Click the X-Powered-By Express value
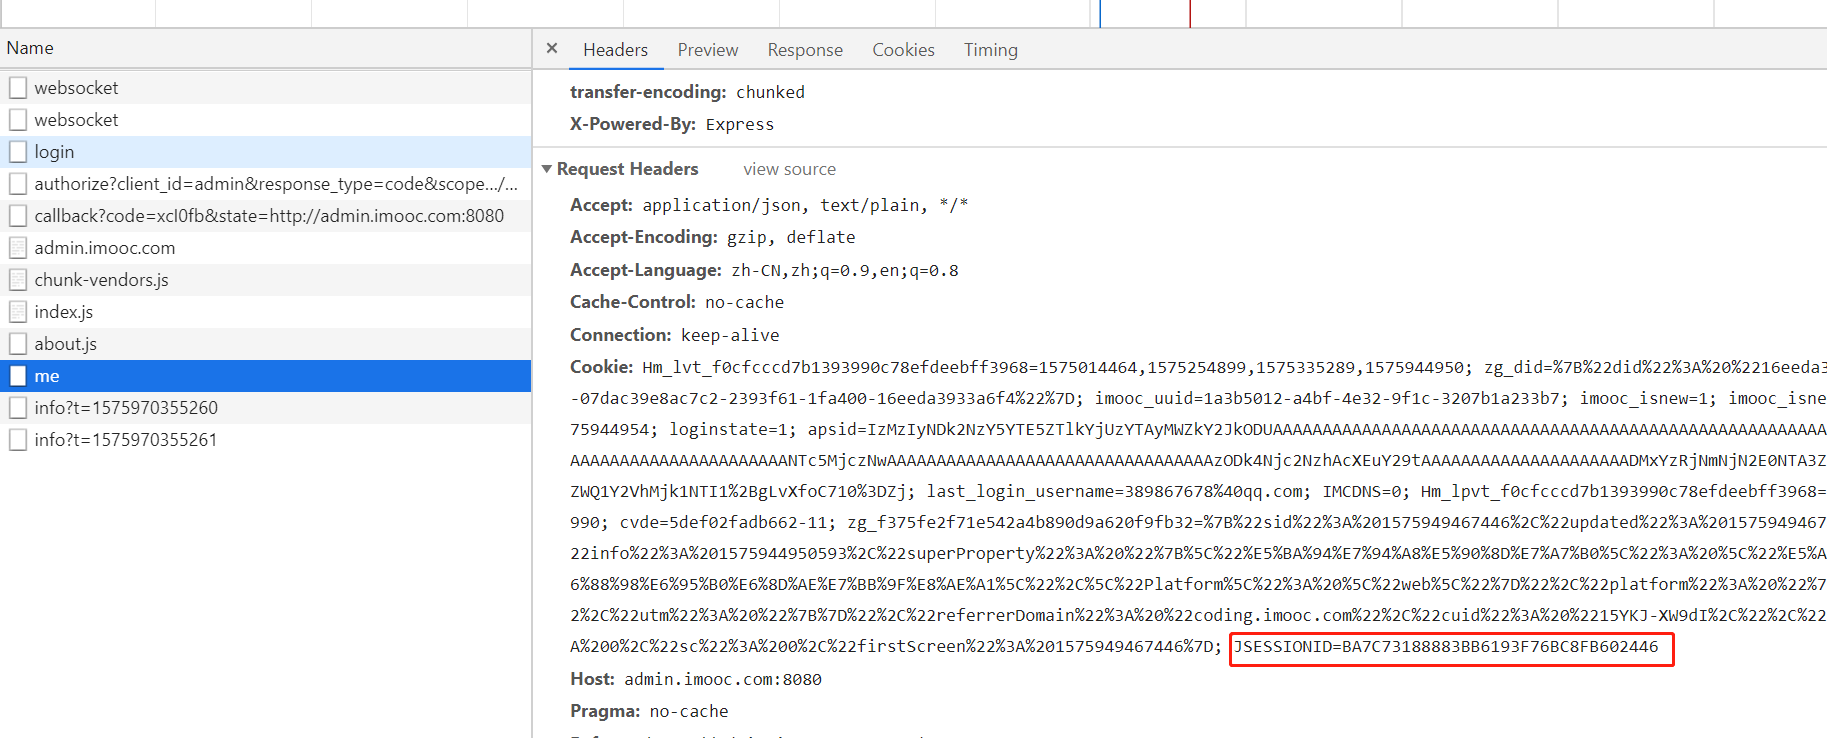This screenshot has height=738, width=1827. [740, 124]
